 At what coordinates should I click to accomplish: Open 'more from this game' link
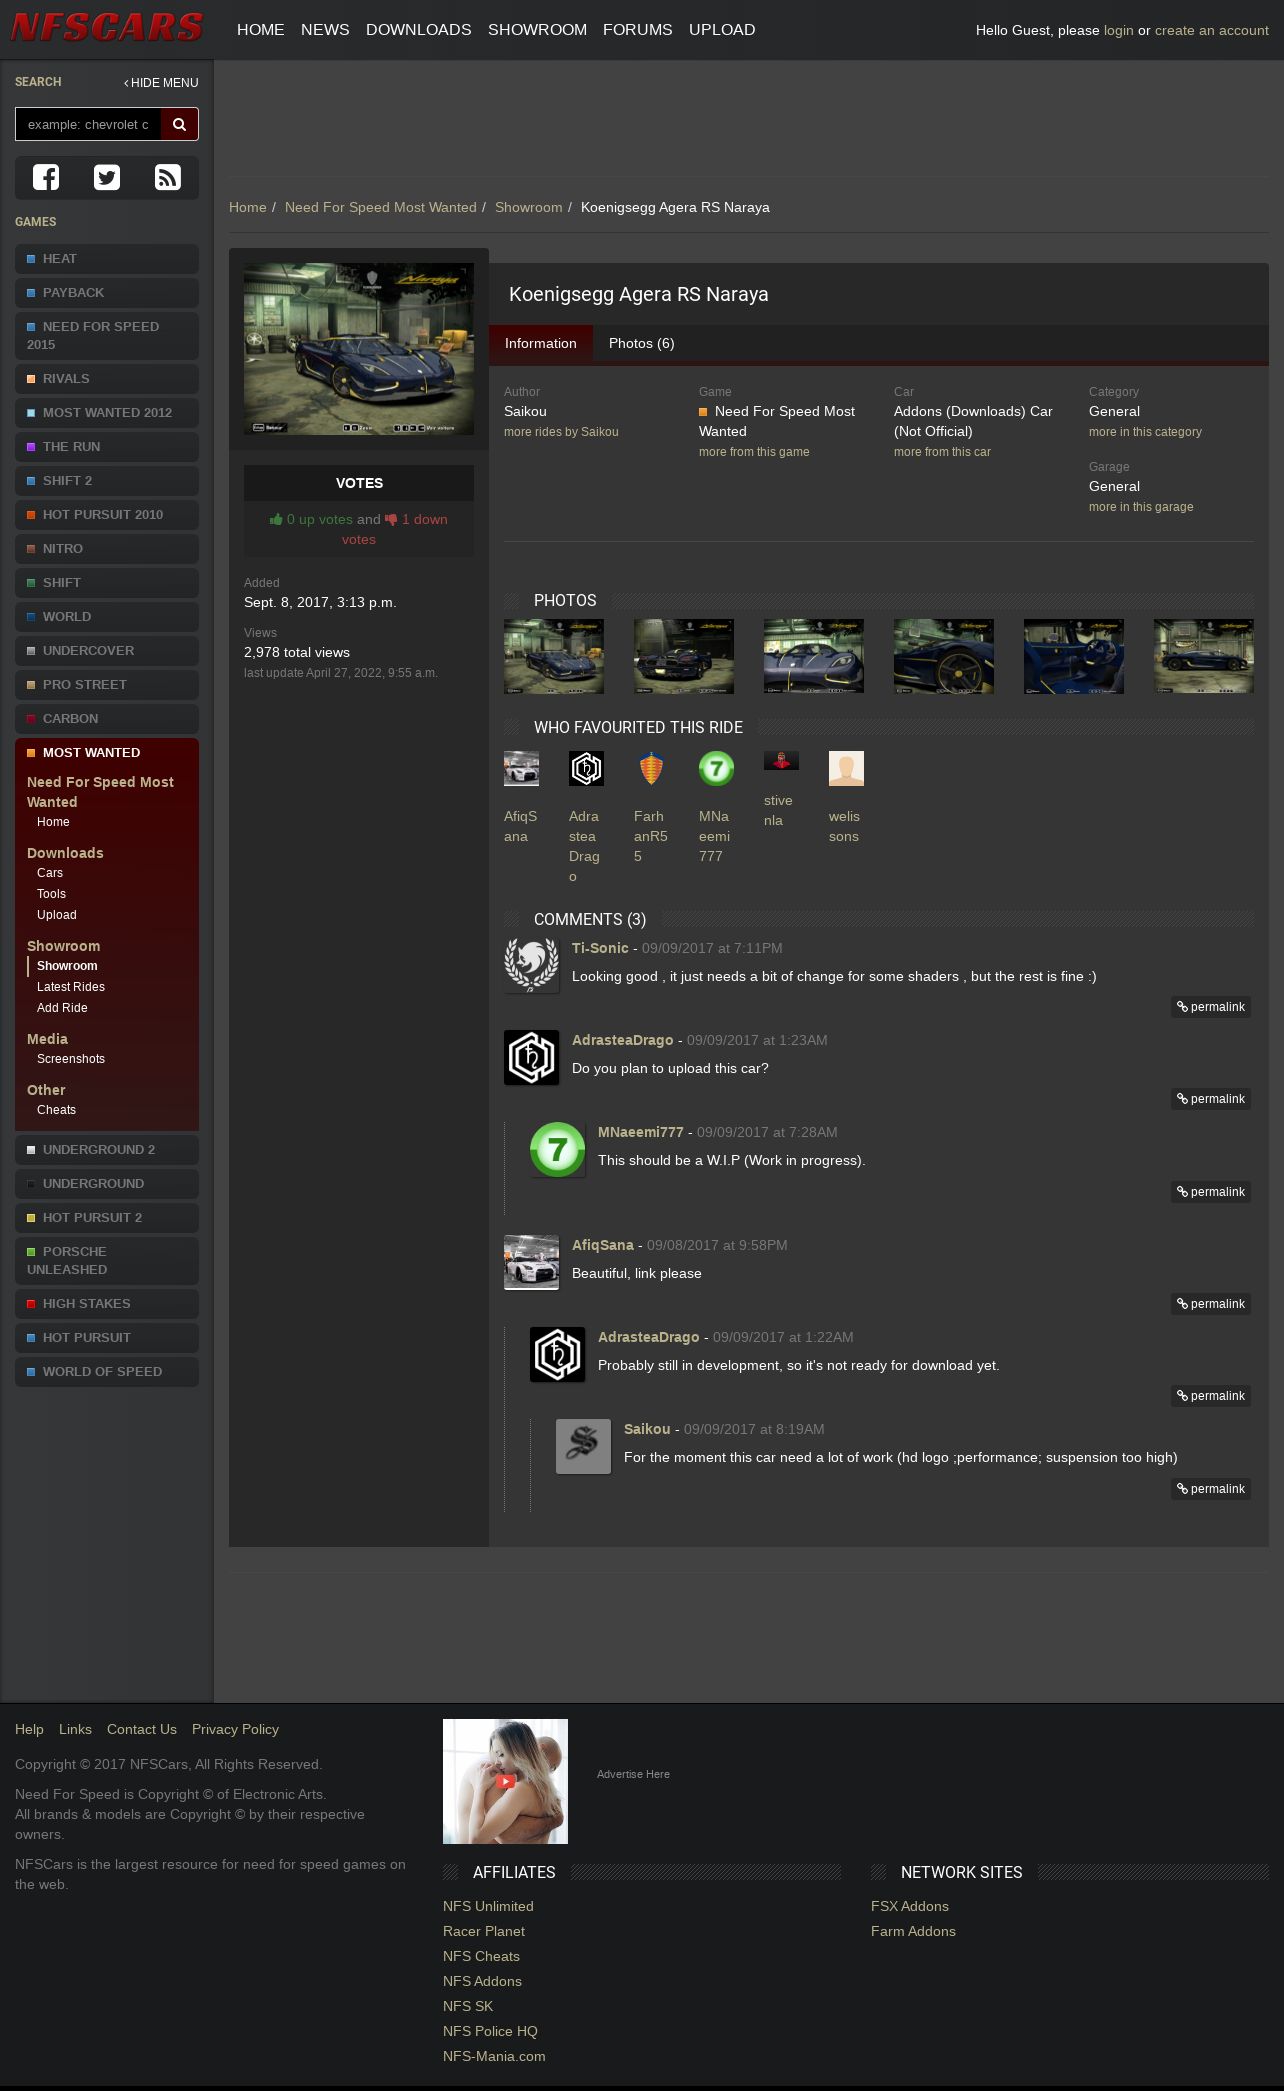click(x=754, y=452)
